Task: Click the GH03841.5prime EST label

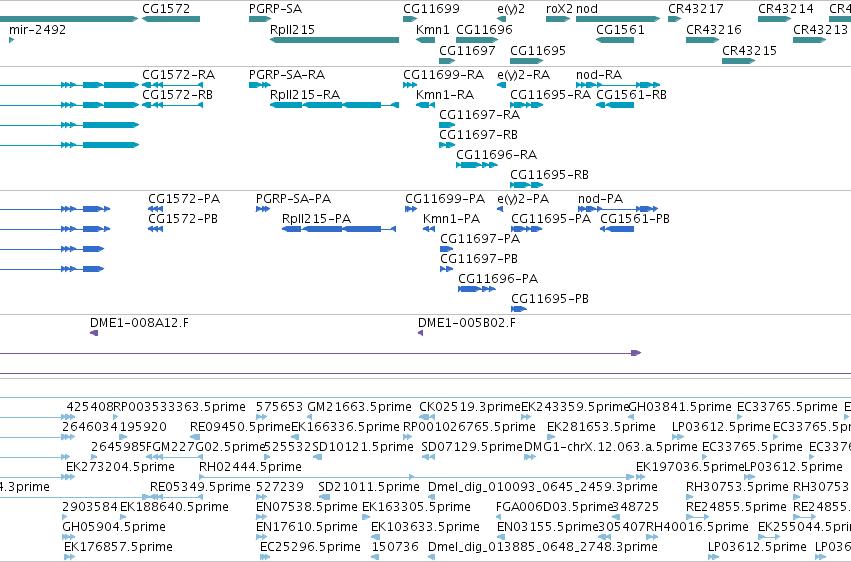Action: (680, 406)
